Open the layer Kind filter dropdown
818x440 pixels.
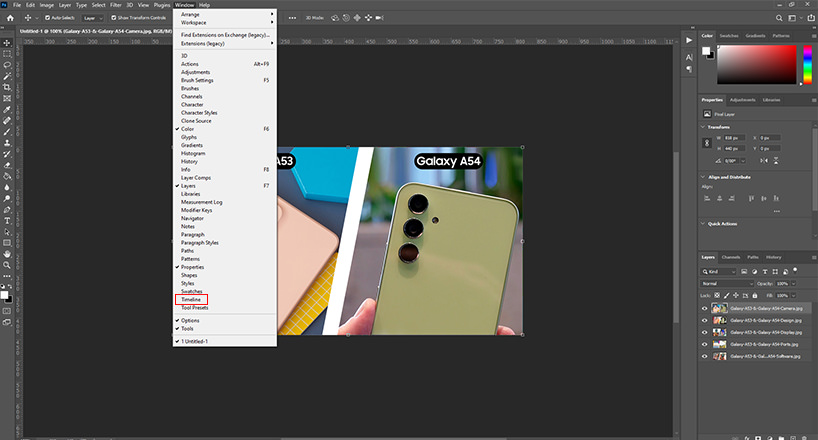click(x=718, y=271)
